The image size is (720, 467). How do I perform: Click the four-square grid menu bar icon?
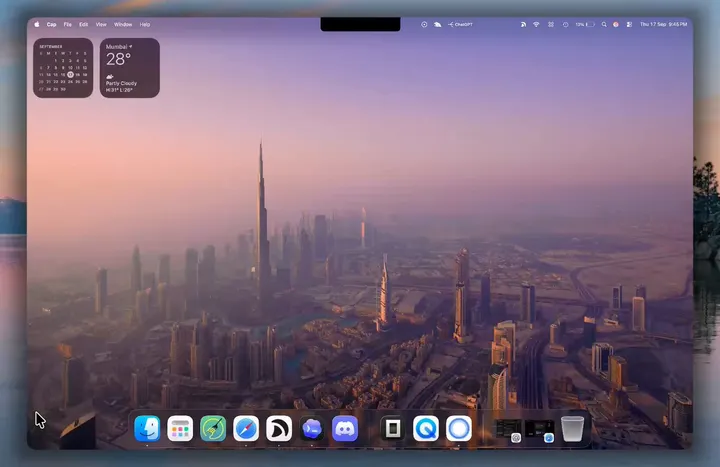[x=551, y=24]
